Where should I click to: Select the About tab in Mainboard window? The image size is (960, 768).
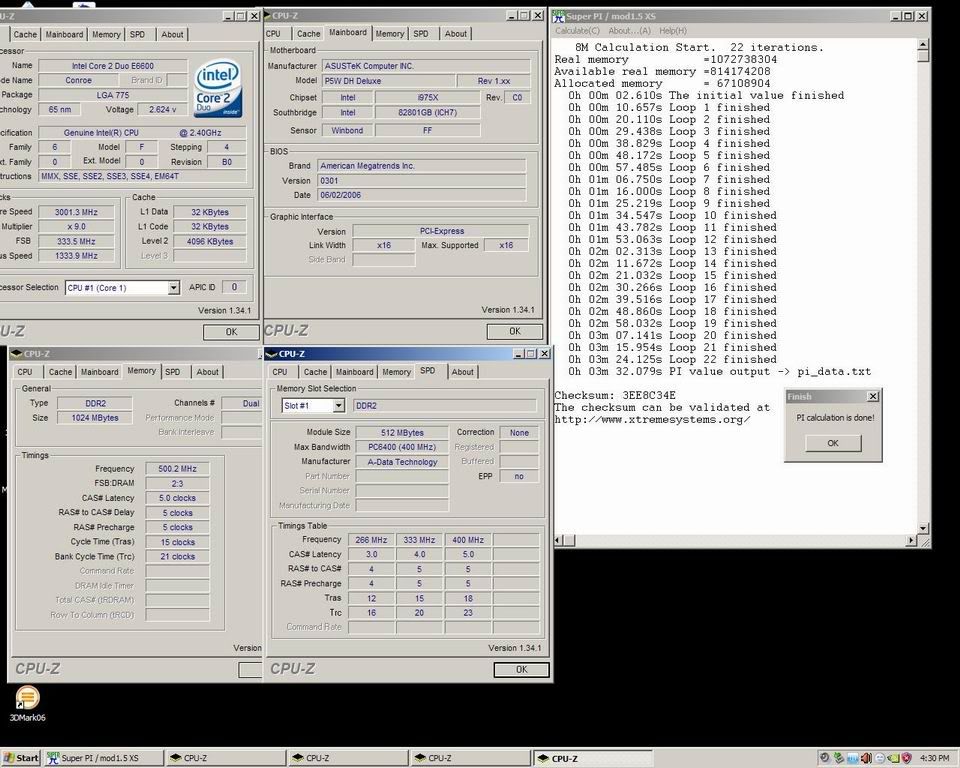pos(456,34)
